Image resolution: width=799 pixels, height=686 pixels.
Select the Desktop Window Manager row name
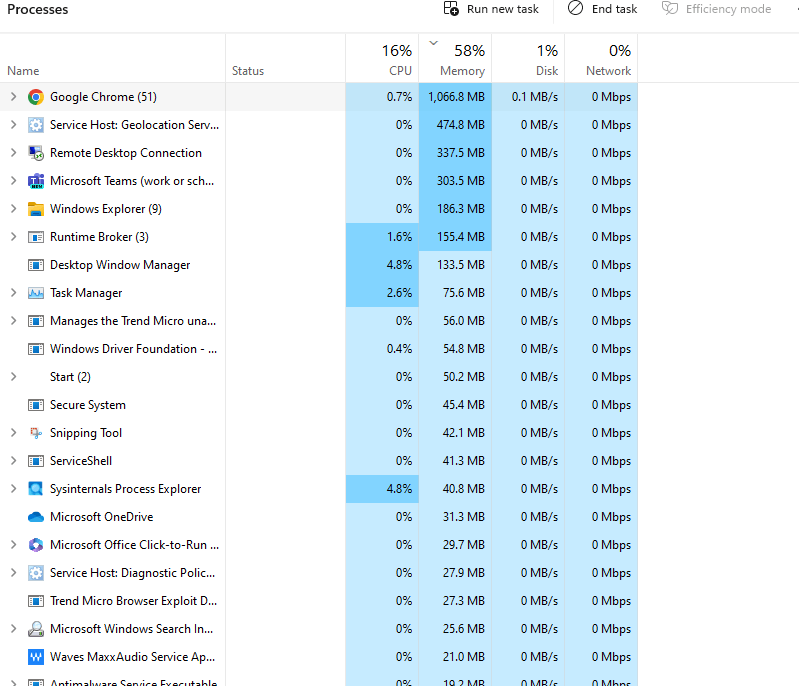pos(120,265)
